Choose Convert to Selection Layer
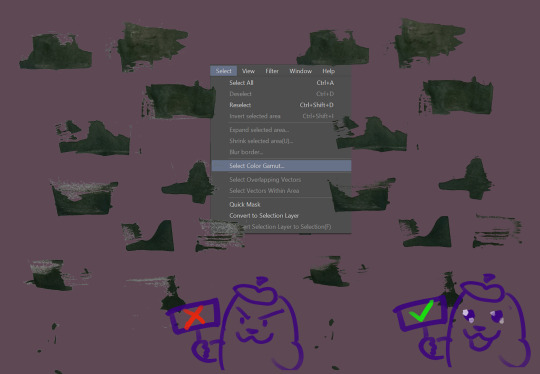 click(x=281, y=216)
